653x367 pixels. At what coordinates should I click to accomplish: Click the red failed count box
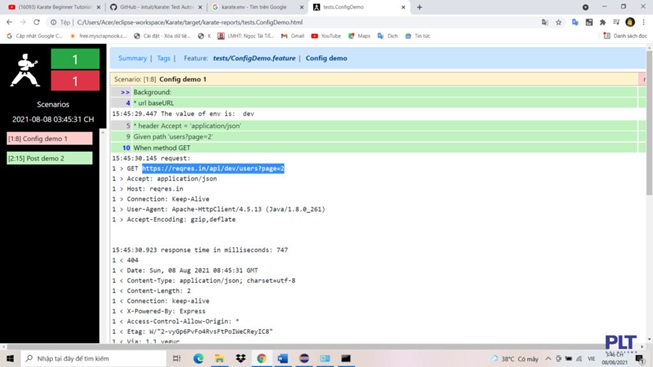pos(75,80)
